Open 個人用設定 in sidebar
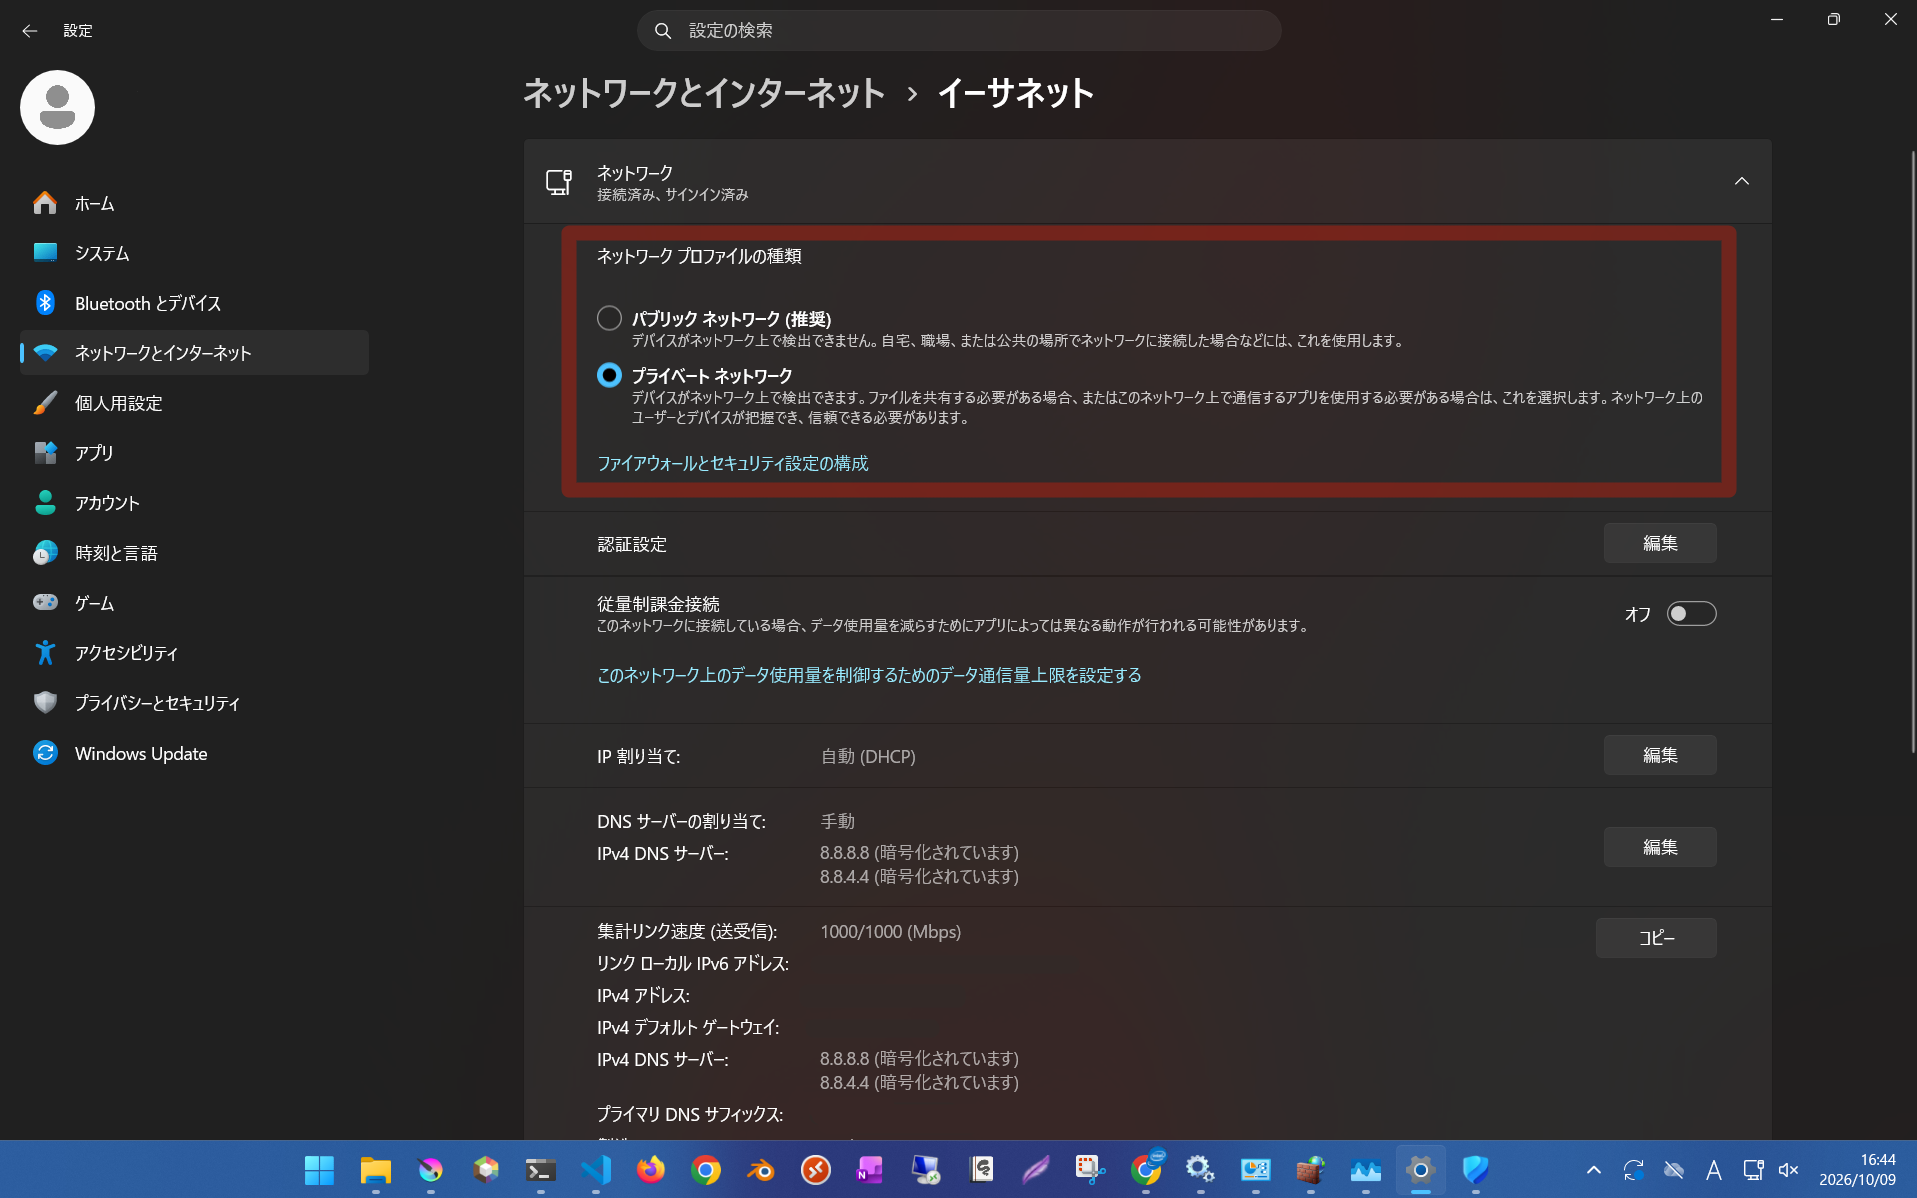This screenshot has height=1198, width=1917. [x=194, y=403]
